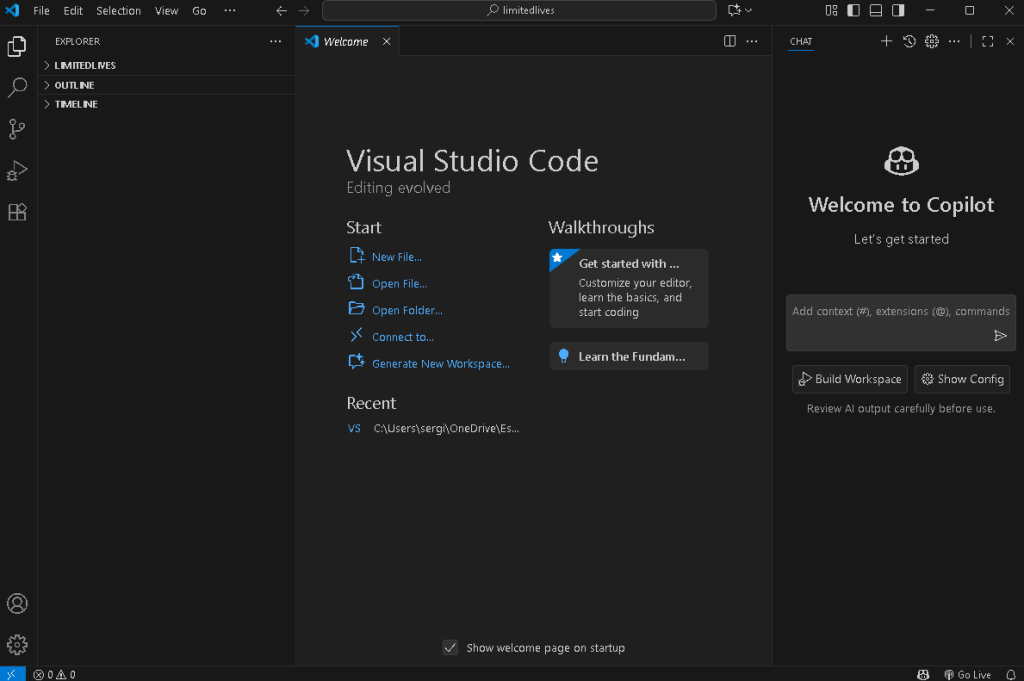The width and height of the screenshot is (1024, 681).
Task: Click the Accounts icon in activity bar
Action: point(17,604)
